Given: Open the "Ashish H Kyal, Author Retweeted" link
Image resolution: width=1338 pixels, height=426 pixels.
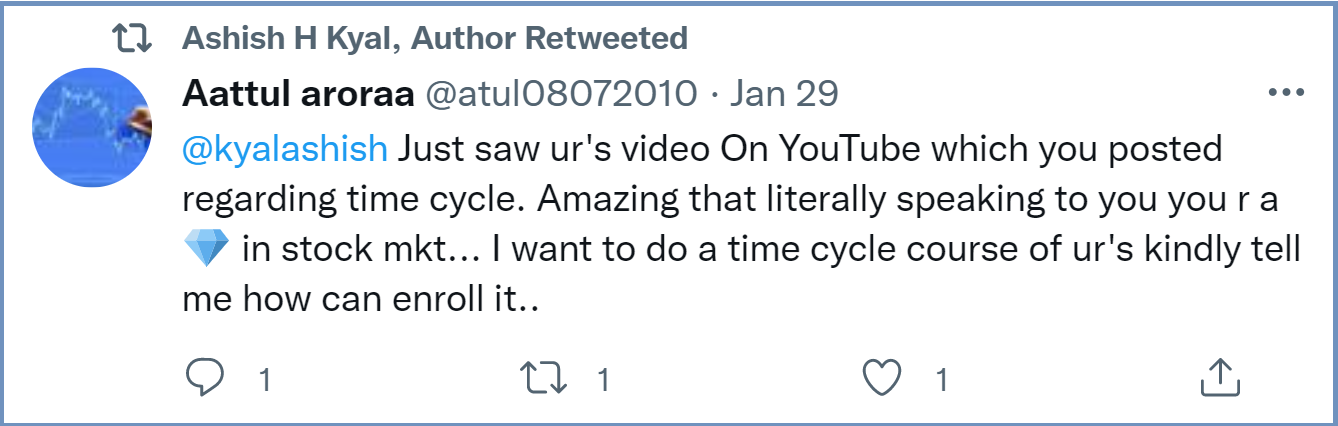Looking at the screenshot, I should [x=435, y=39].
